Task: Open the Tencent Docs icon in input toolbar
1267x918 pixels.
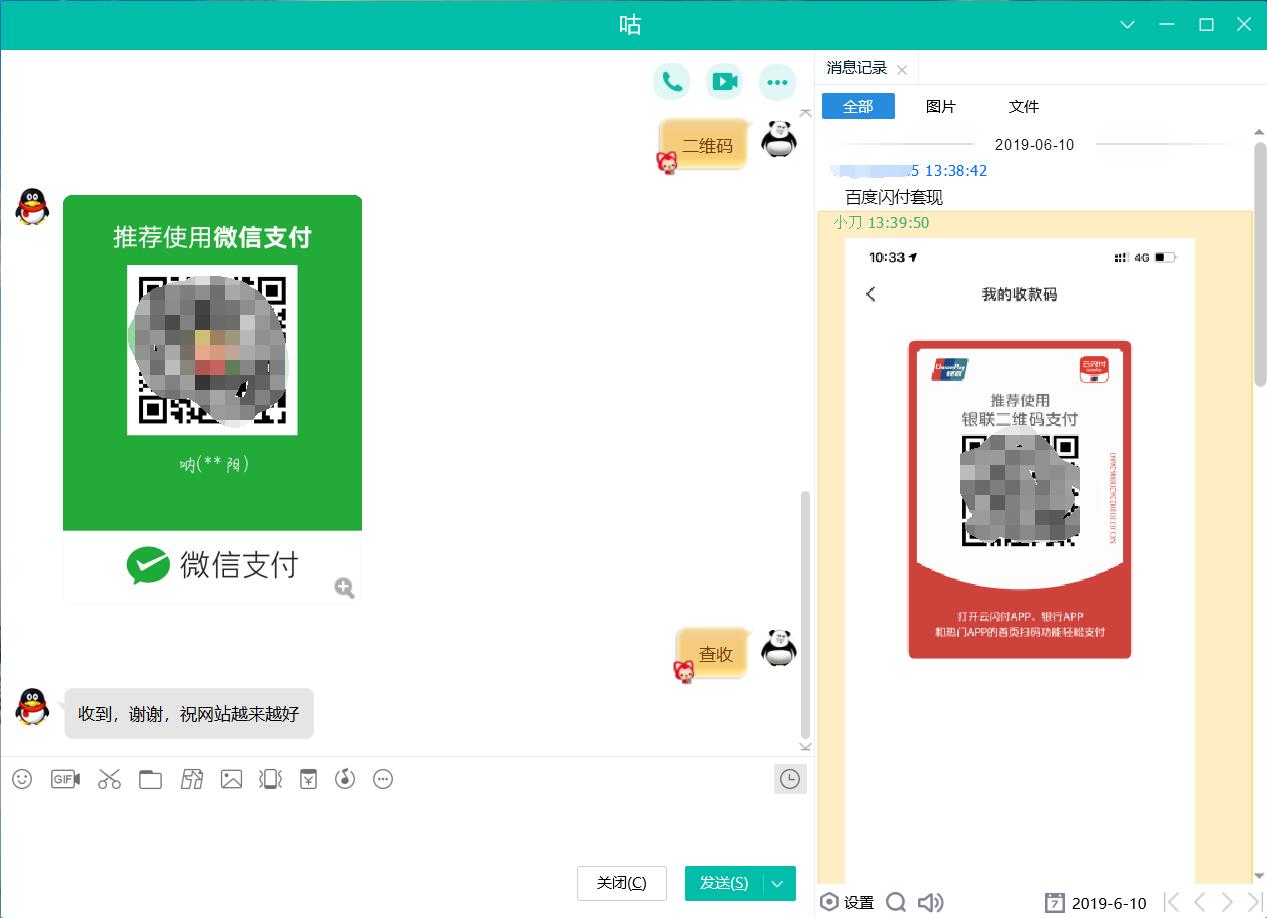Action: click(x=191, y=779)
